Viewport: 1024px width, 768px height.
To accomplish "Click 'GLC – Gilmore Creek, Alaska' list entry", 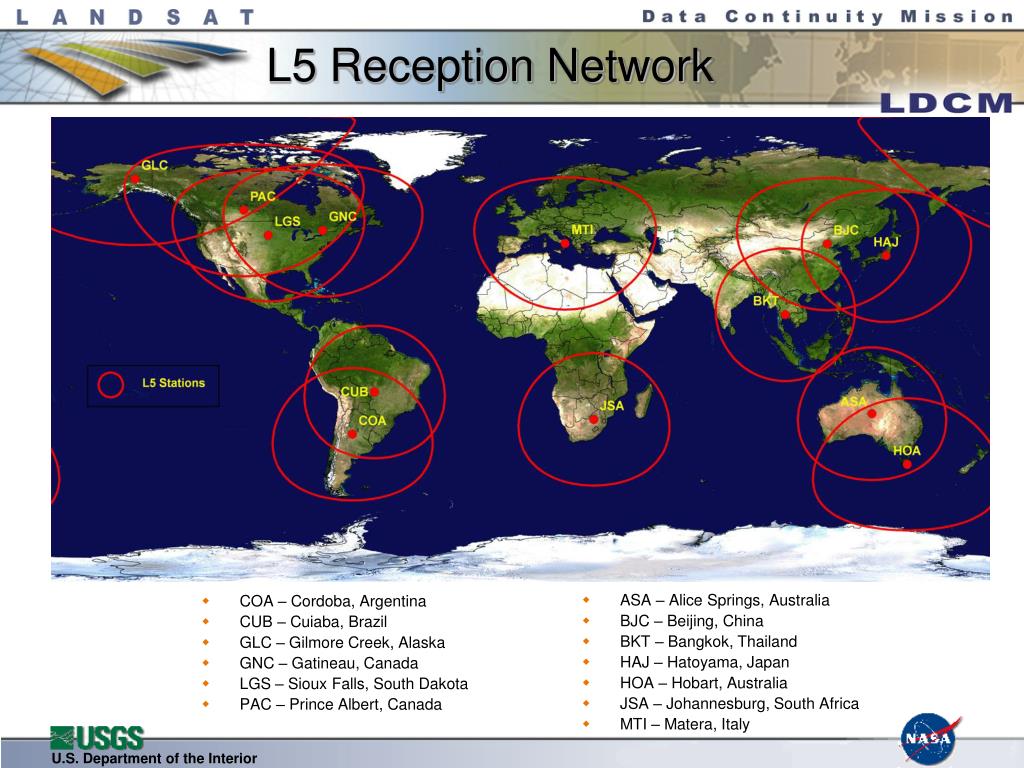I will (x=342, y=643).
